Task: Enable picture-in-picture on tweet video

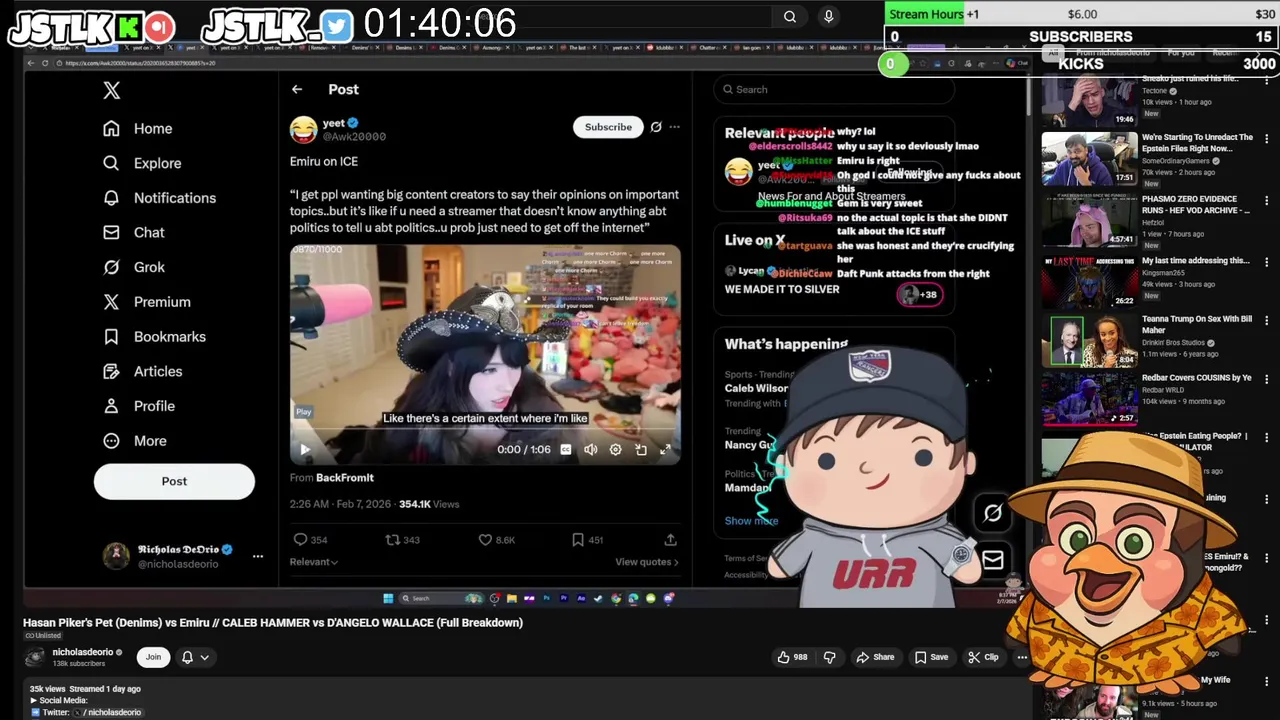Action: (x=641, y=450)
